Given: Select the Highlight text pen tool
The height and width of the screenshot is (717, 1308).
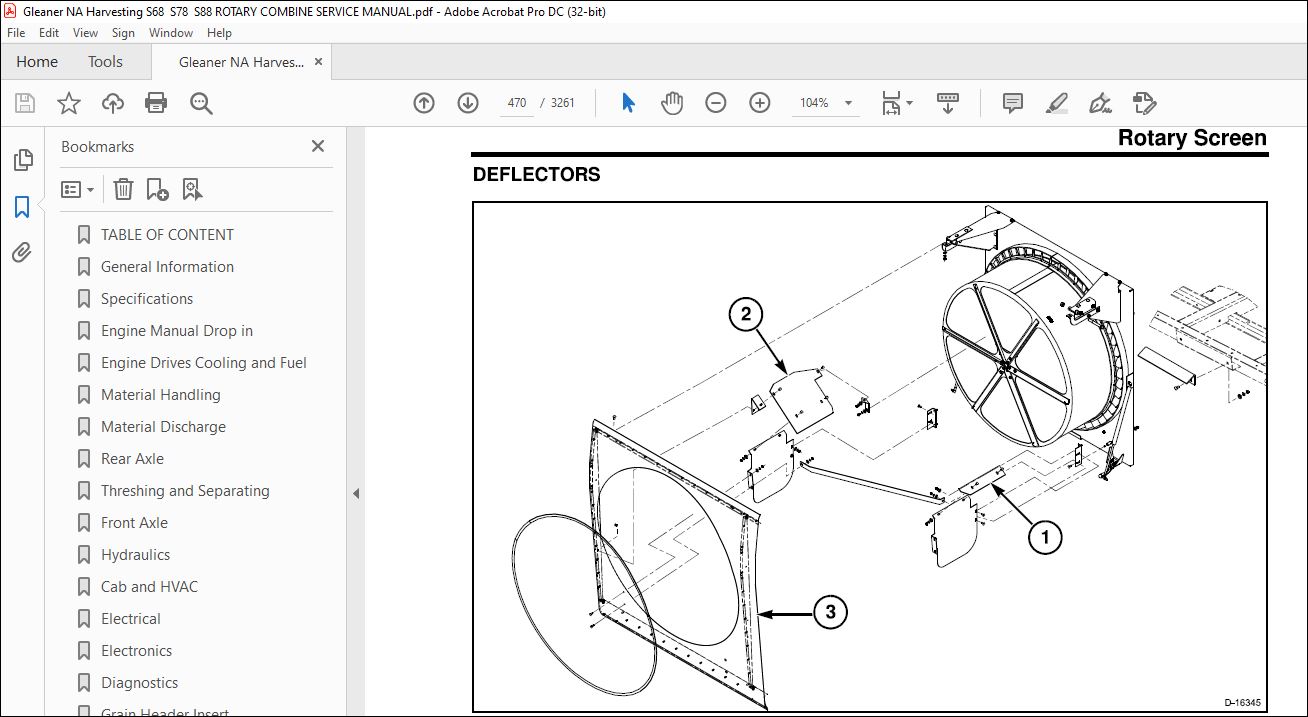Looking at the screenshot, I should pos(1056,103).
